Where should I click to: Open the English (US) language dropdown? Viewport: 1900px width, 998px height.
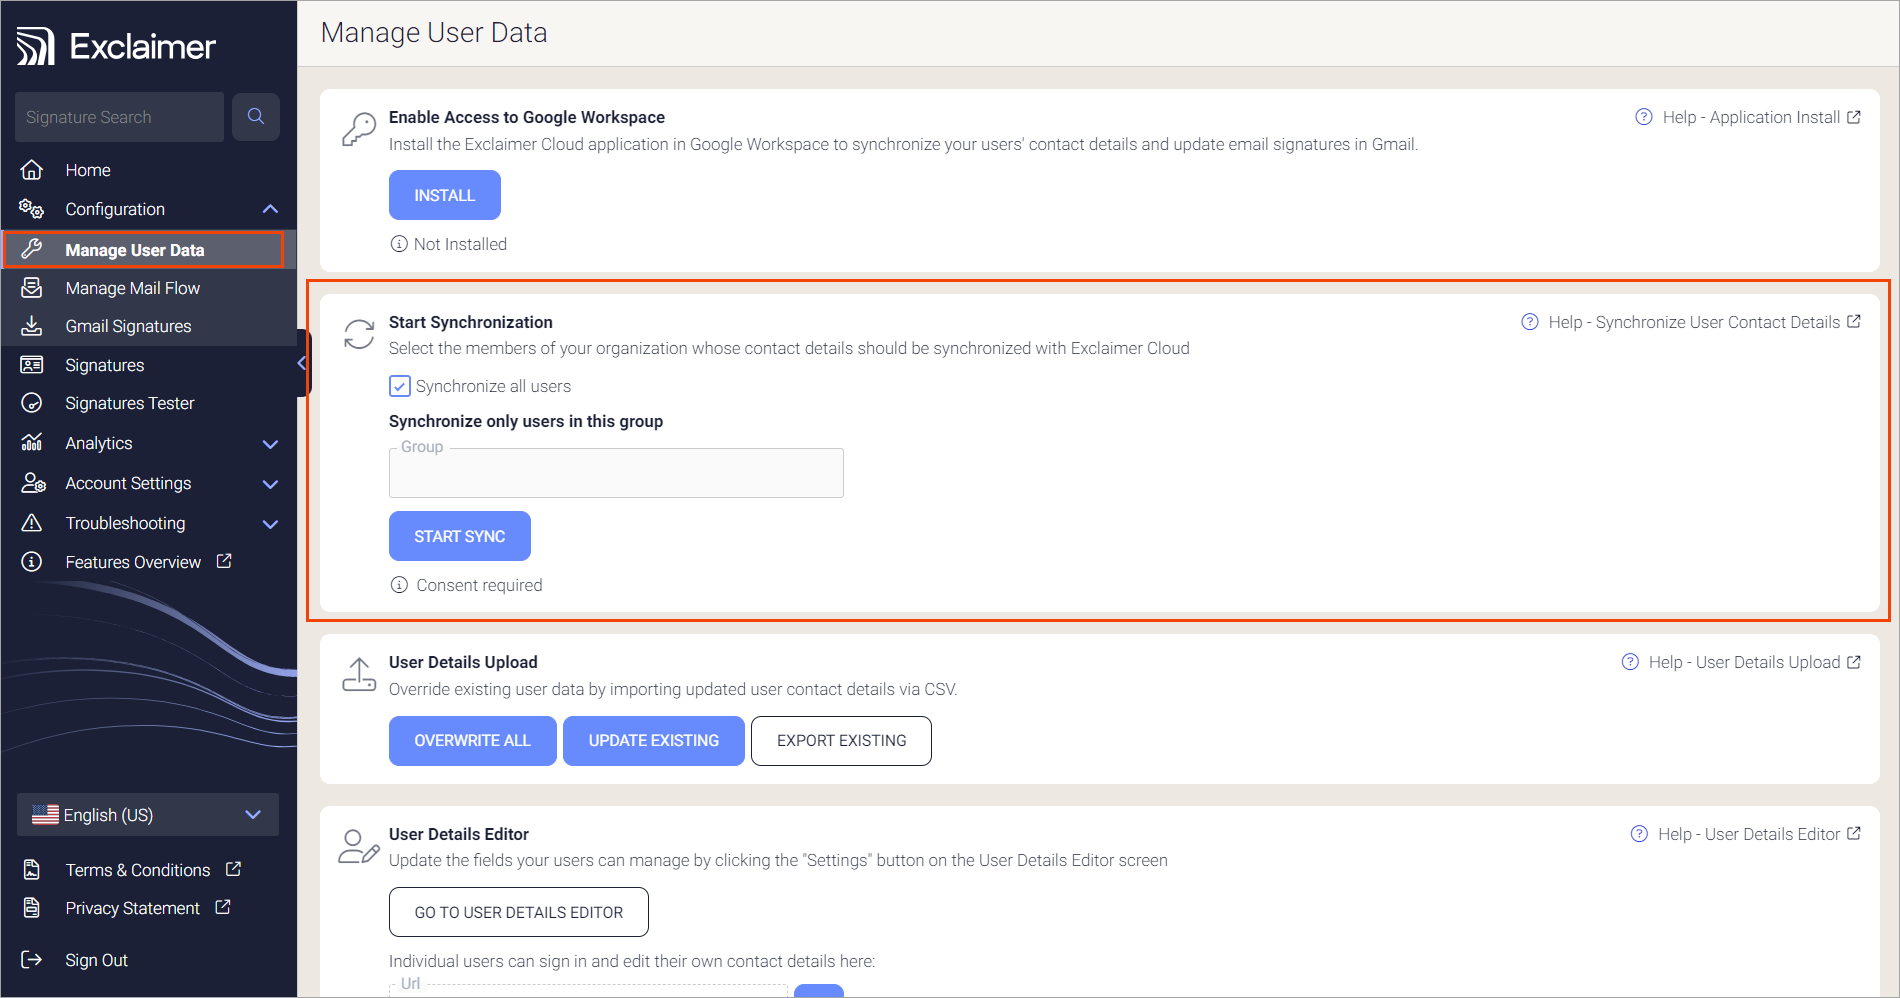pyautogui.click(x=252, y=815)
